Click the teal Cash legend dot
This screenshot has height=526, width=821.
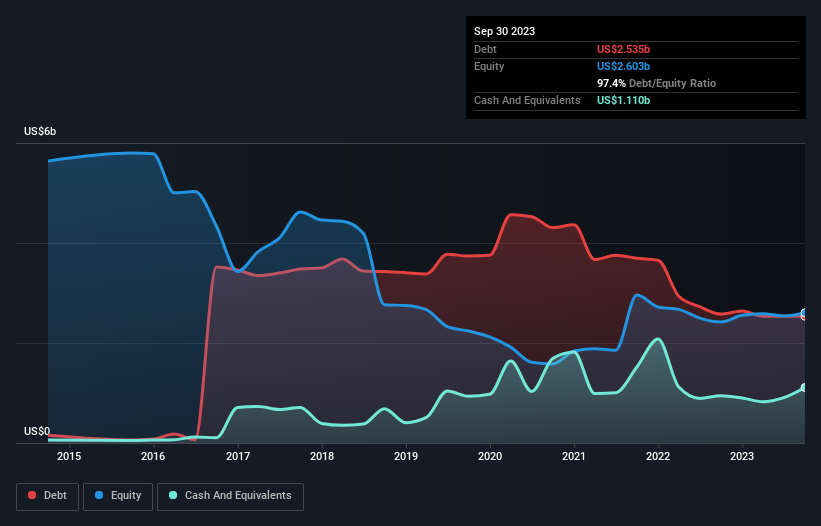pyautogui.click(x=173, y=495)
